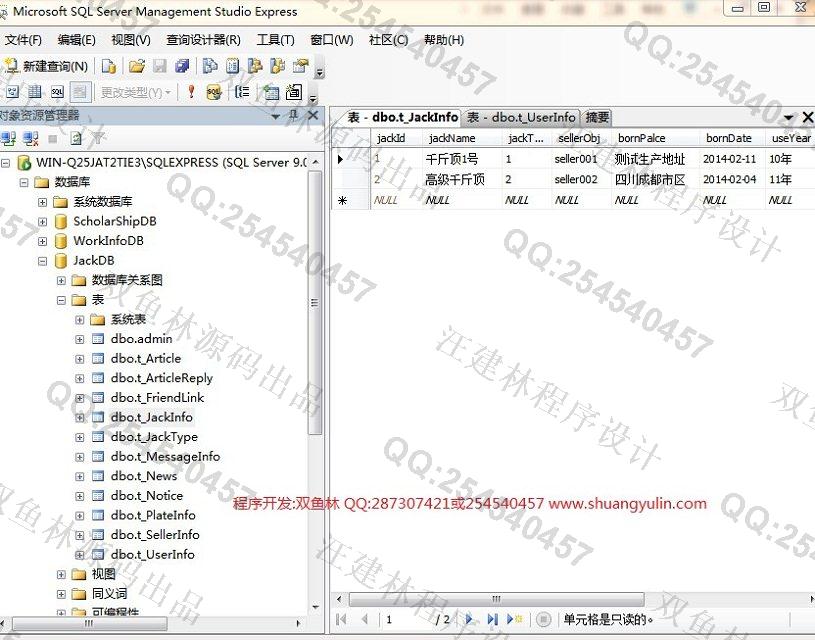Image resolution: width=815 pixels, height=640 pixels.
Task: Collapse the JackDB database node
Action: (x=43, y=262)
